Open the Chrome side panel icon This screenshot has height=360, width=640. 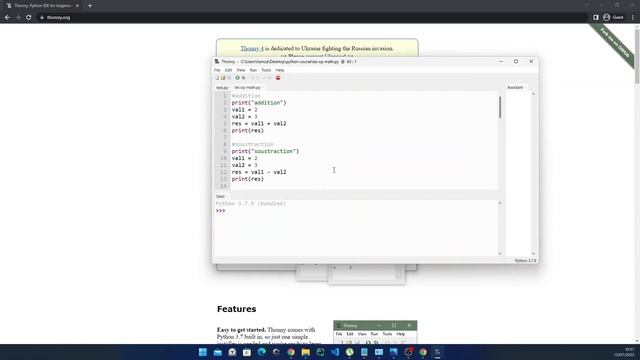[x=596, y=18]
